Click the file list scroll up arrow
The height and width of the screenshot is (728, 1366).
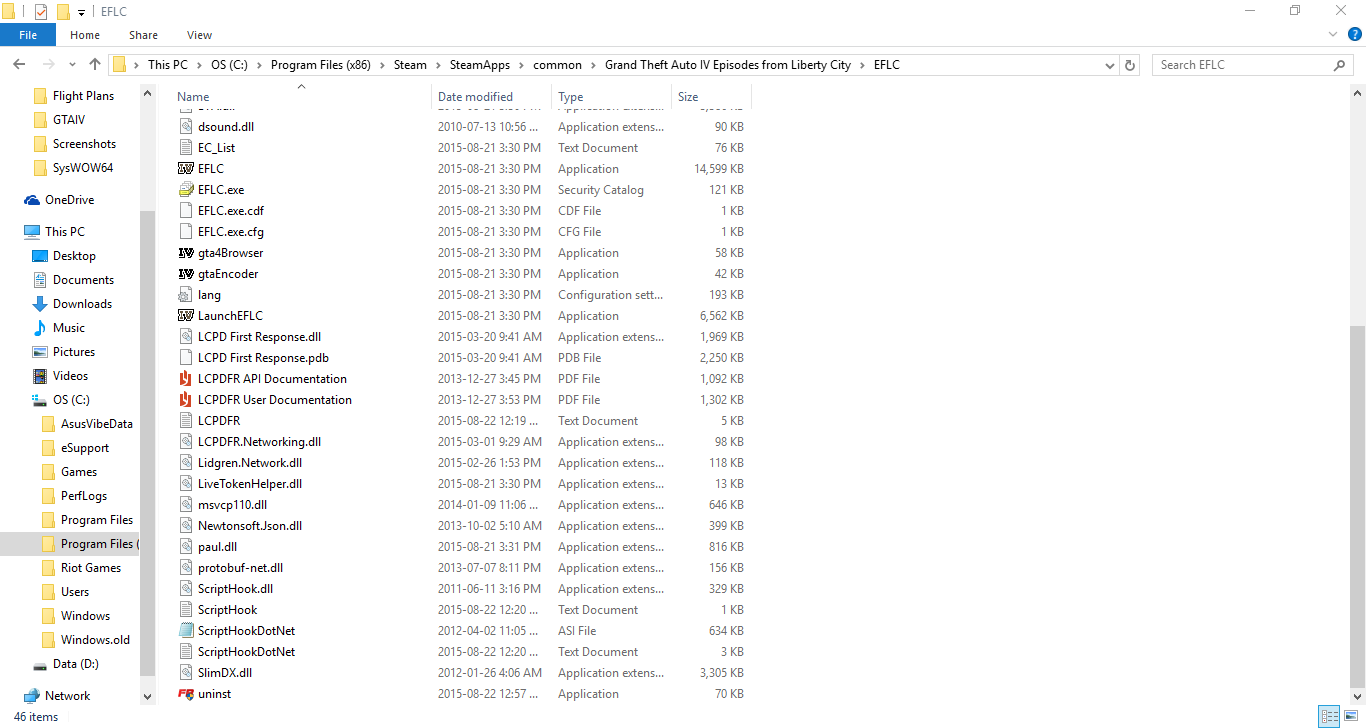click(x=1357, y=95)
